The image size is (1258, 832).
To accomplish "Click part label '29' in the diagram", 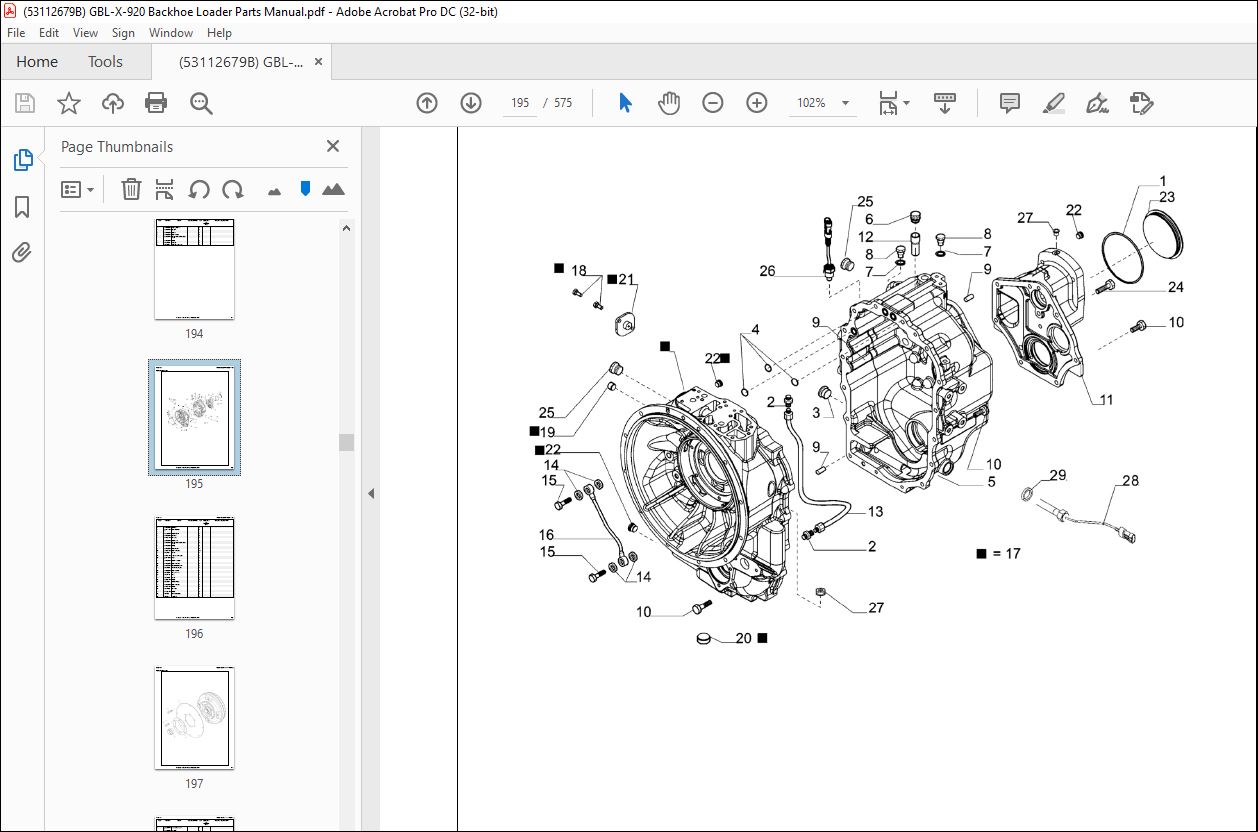I will point(1058,475).
